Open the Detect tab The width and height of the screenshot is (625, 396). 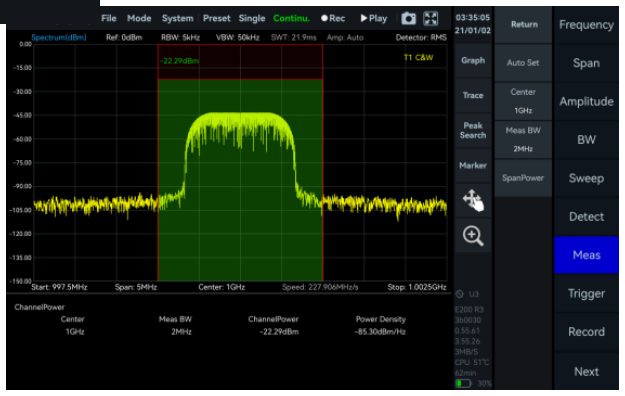pos(586,217)
